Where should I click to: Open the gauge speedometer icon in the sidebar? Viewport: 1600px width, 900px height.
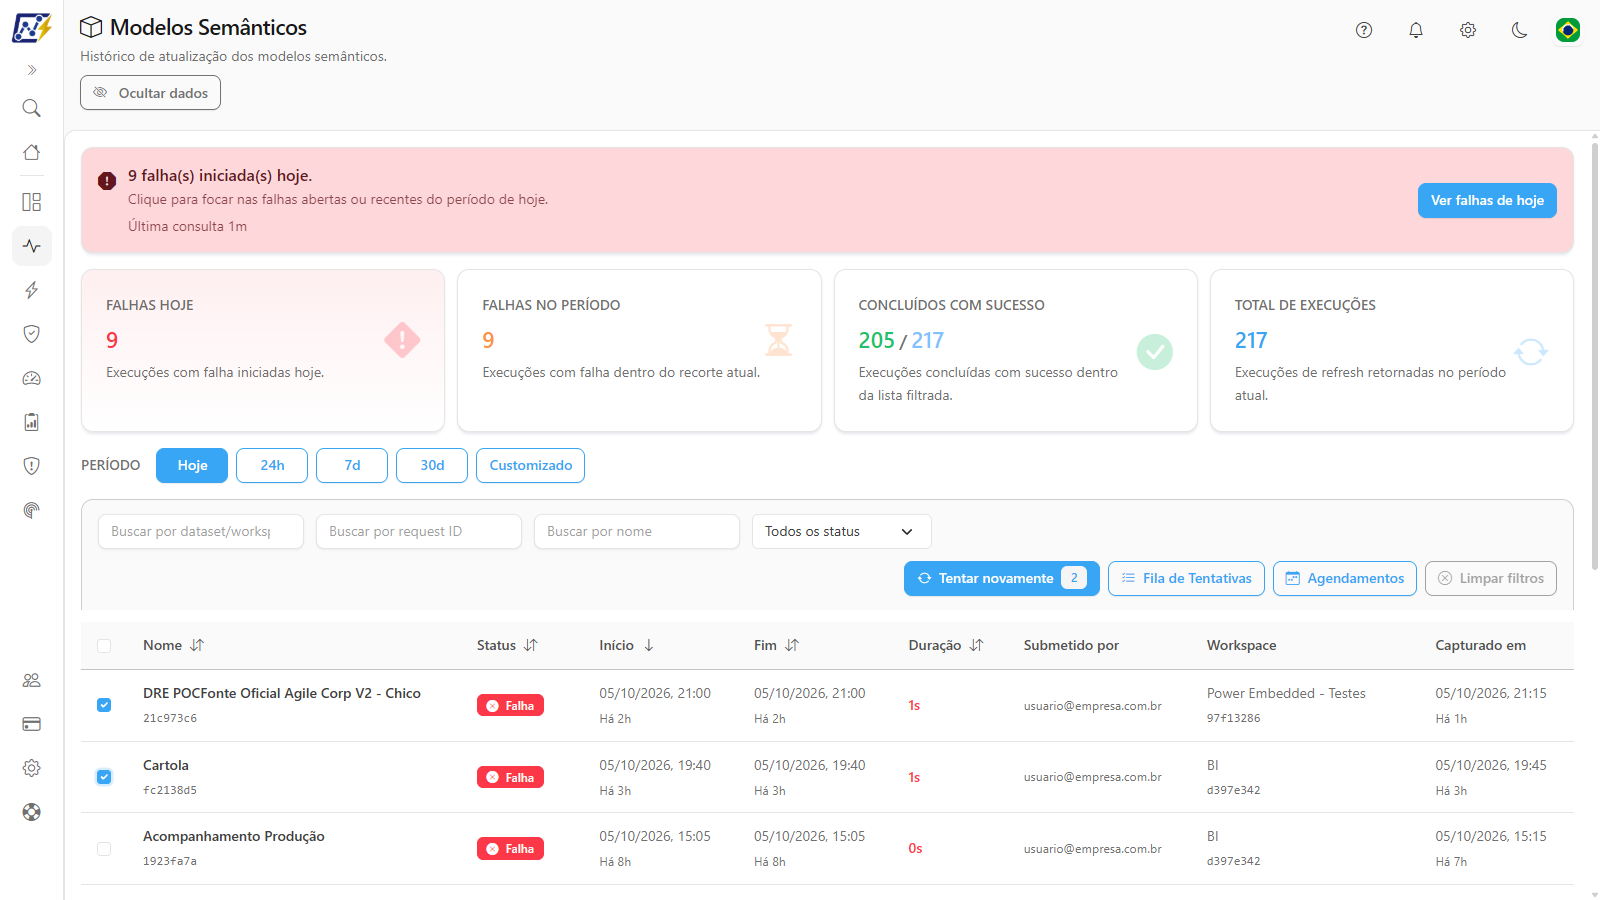point(32,378)
